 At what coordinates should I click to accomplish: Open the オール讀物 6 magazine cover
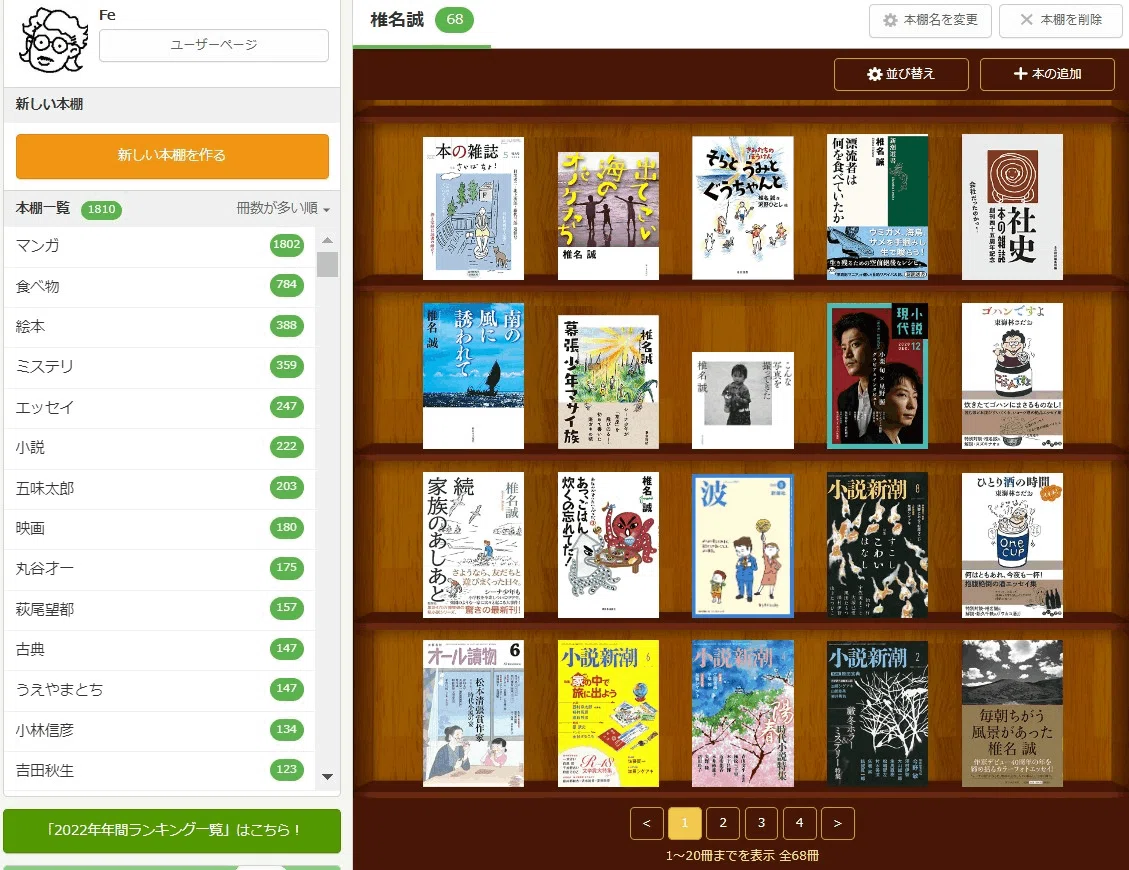(x=473, y=714)
